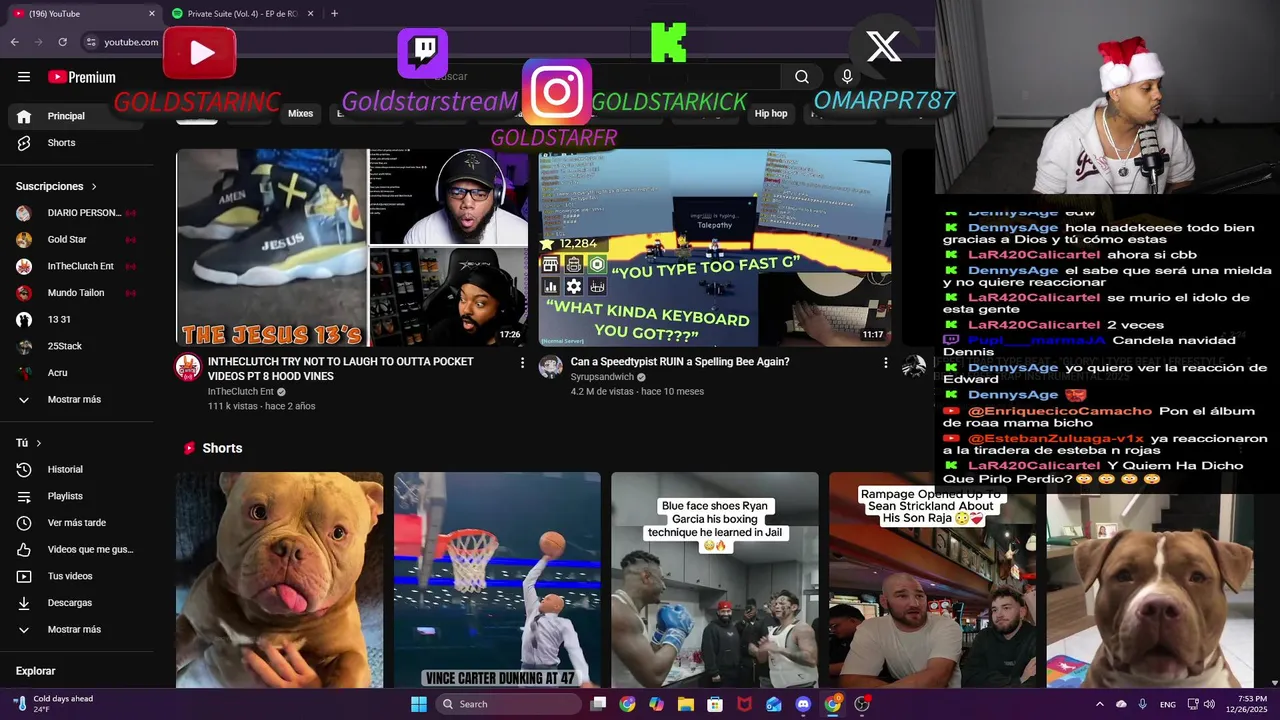Open Microsoft Store from the taskbar
The image size is (1280, 720).
pyautogui.click(x=715, y=704)
